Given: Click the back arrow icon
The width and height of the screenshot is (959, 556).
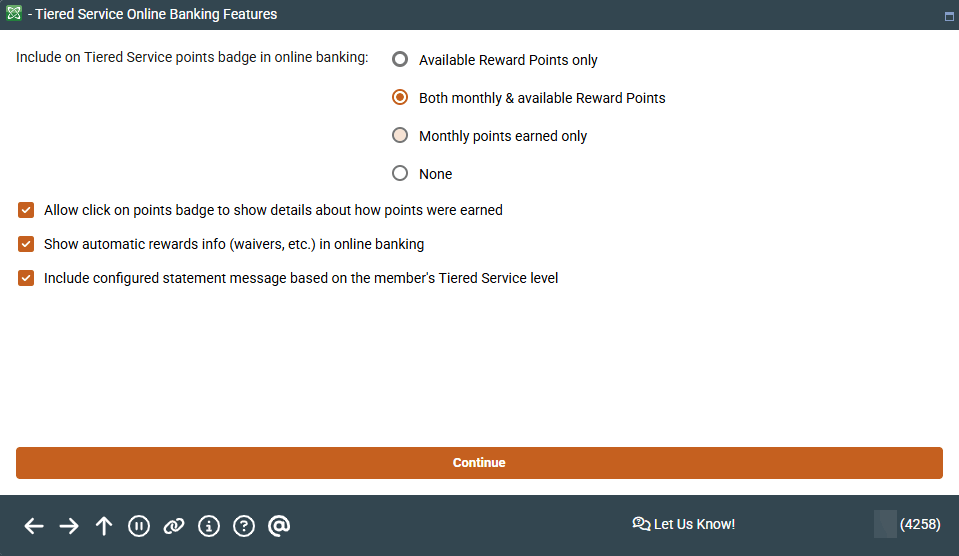Looking at the screenshot, I should (x=34, y=526).
